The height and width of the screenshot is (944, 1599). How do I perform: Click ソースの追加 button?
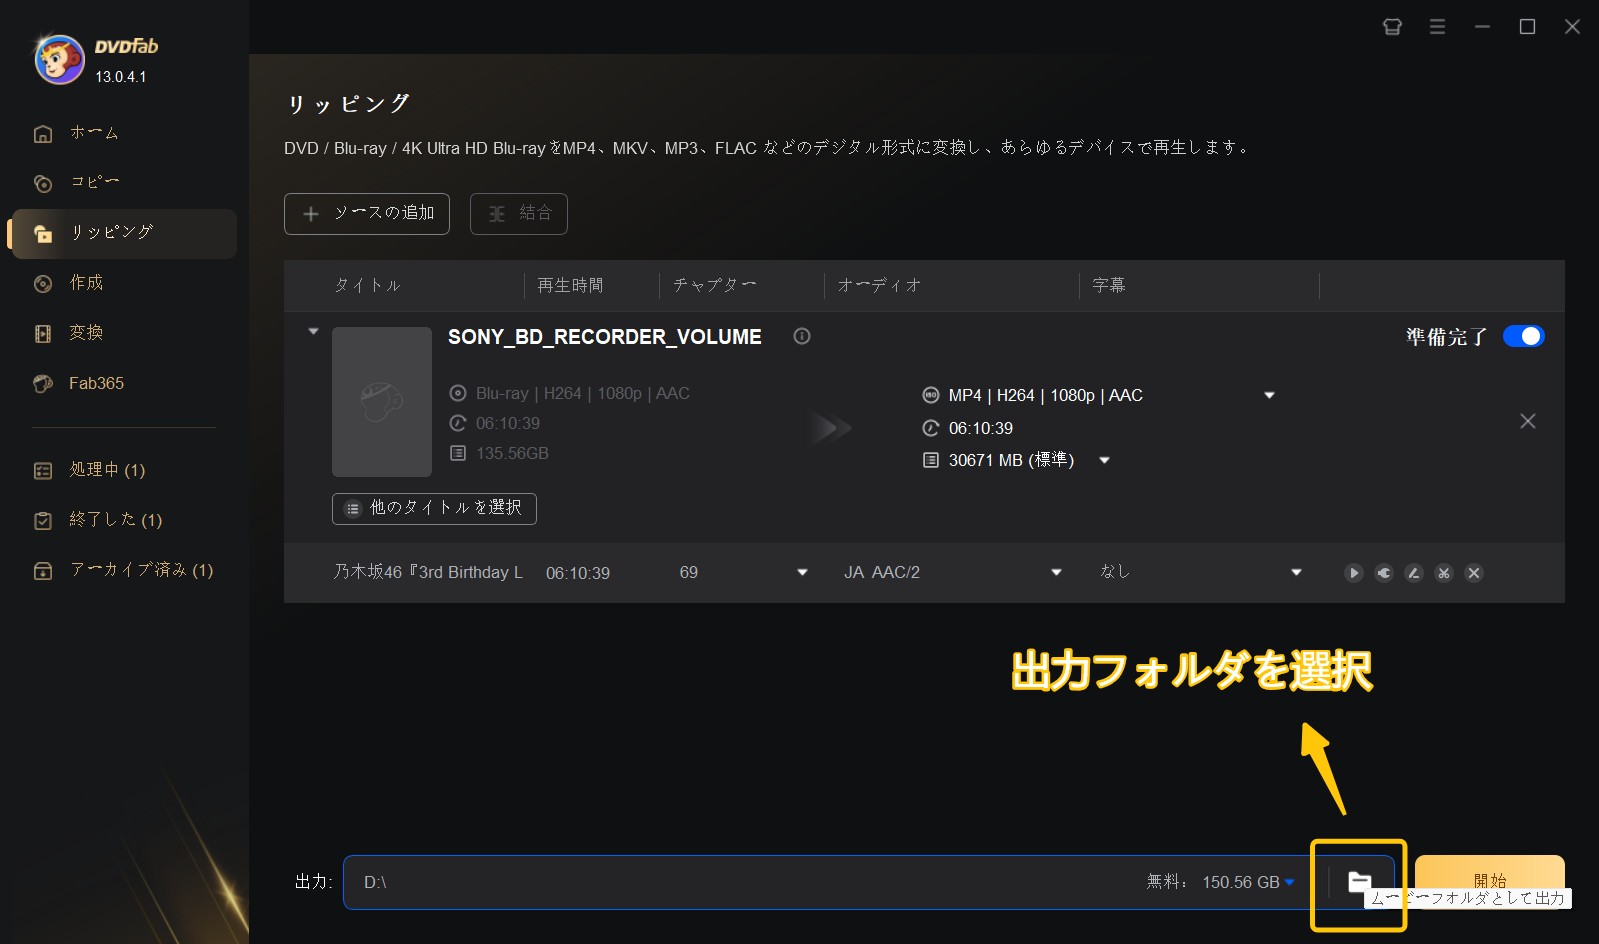click(x=367, y=213)
